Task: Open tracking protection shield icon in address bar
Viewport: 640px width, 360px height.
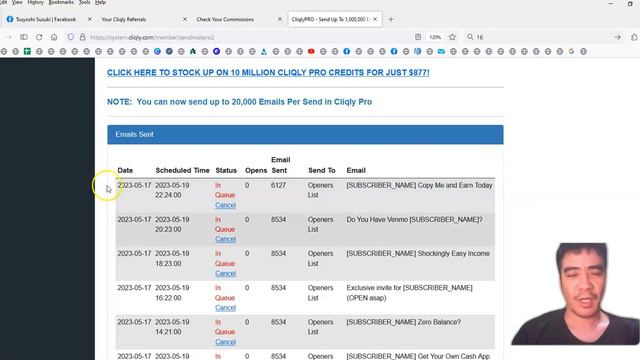Action: tap(71, 37)
